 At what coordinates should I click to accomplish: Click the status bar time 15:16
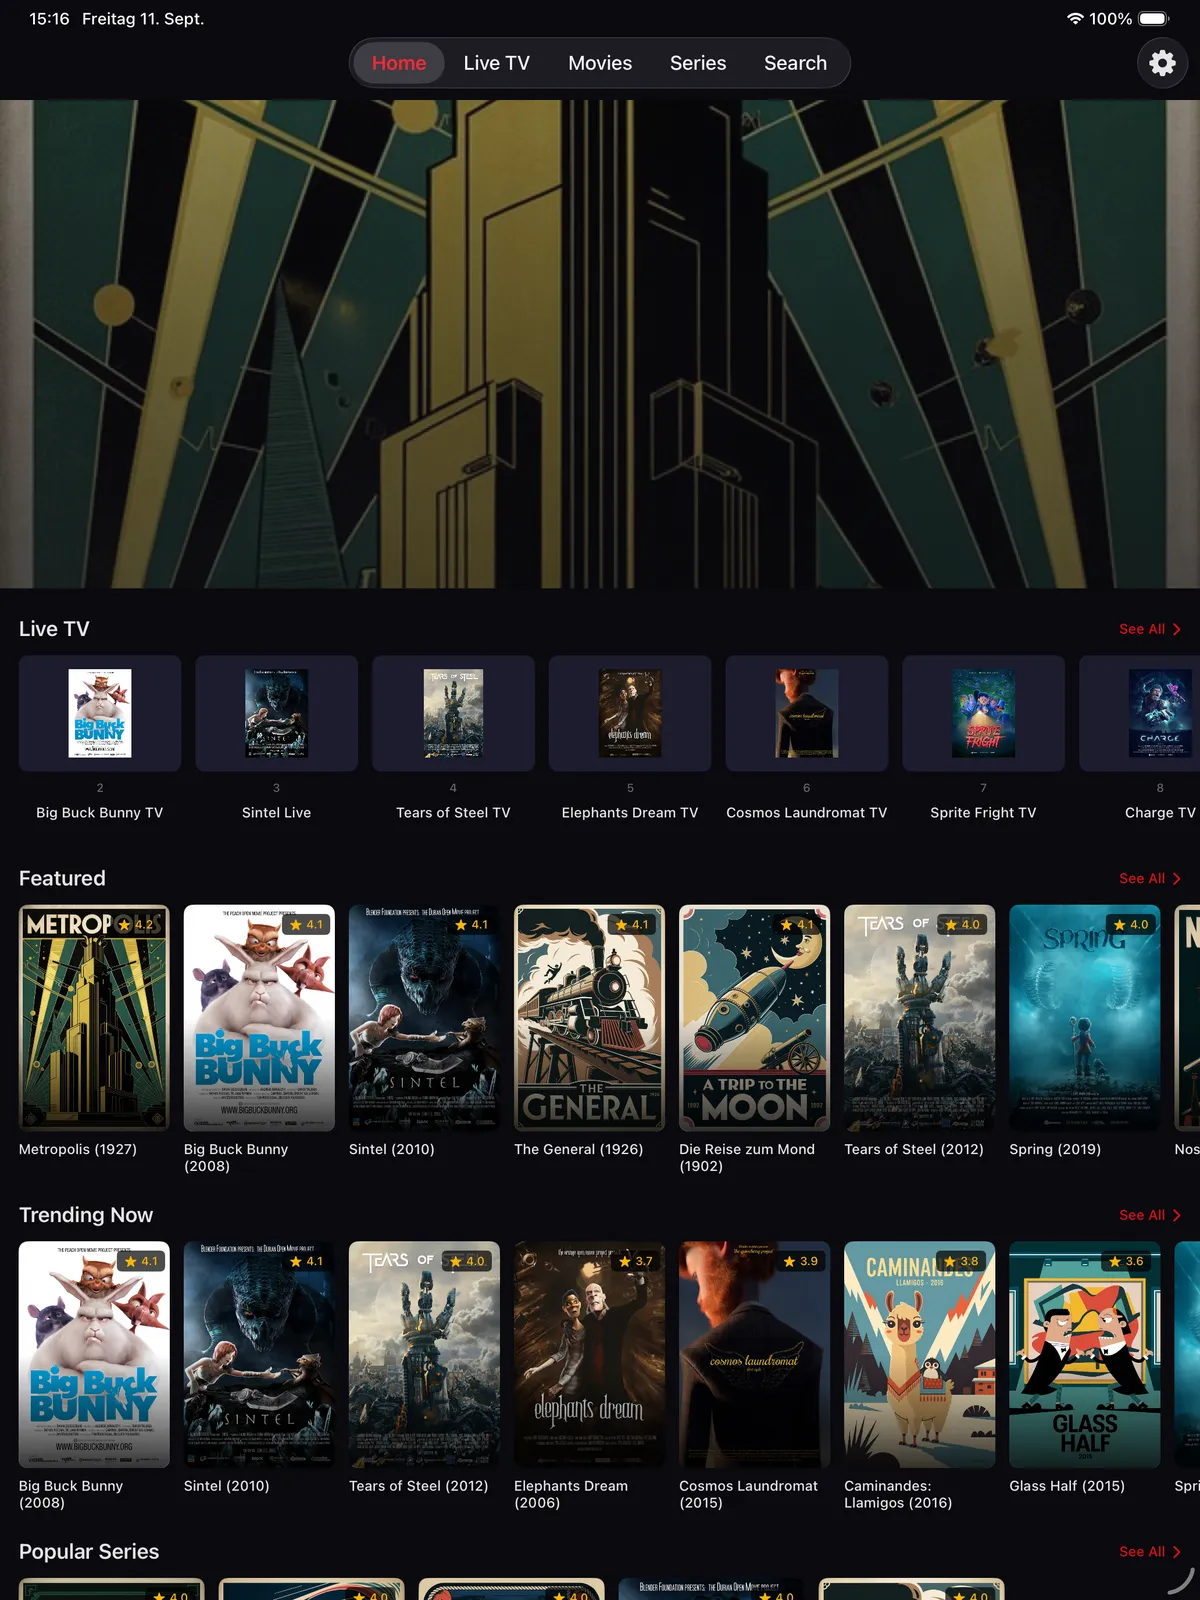pos(49,19)
